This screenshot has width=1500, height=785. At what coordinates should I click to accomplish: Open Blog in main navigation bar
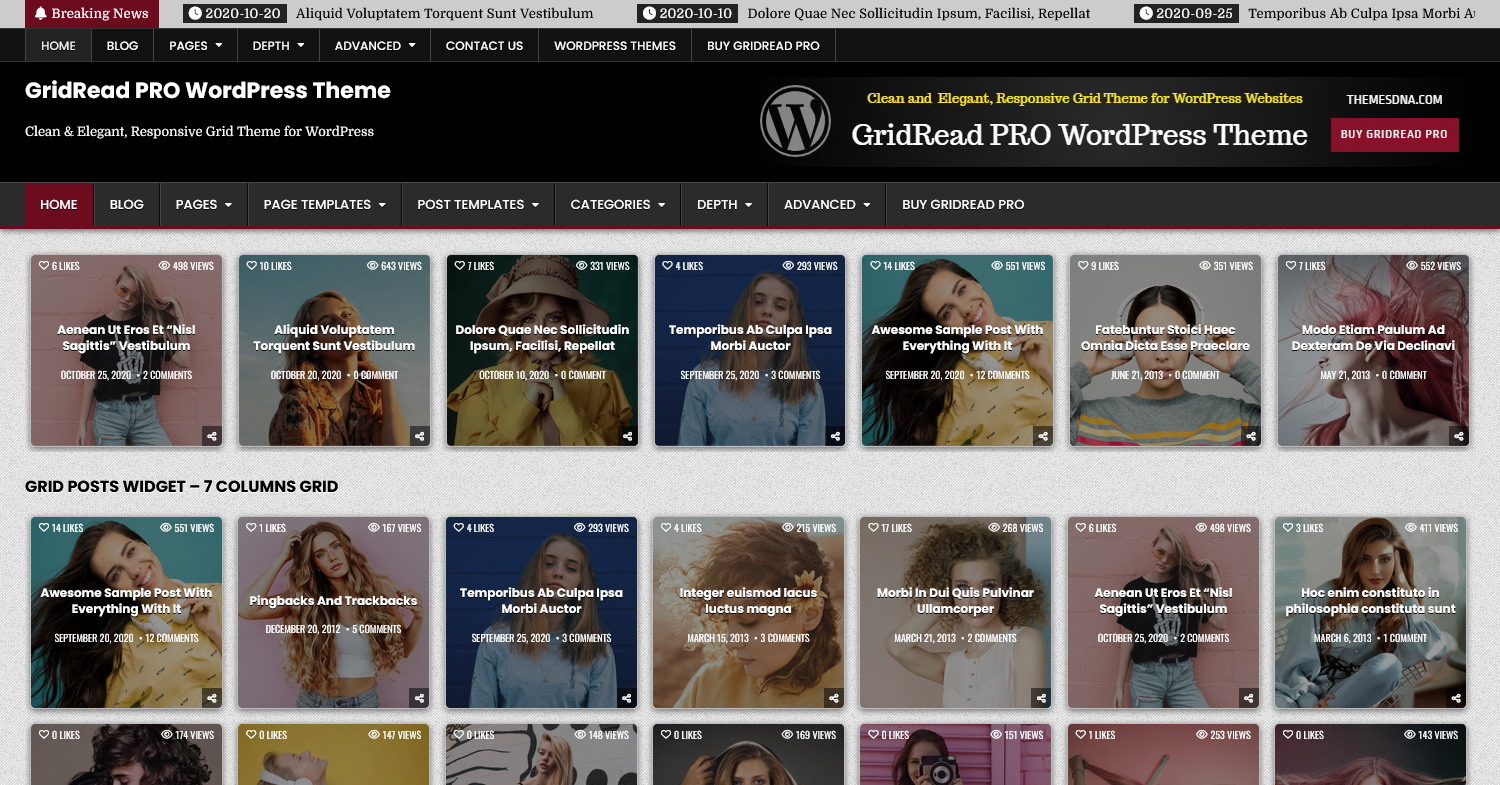pos(127,204)
